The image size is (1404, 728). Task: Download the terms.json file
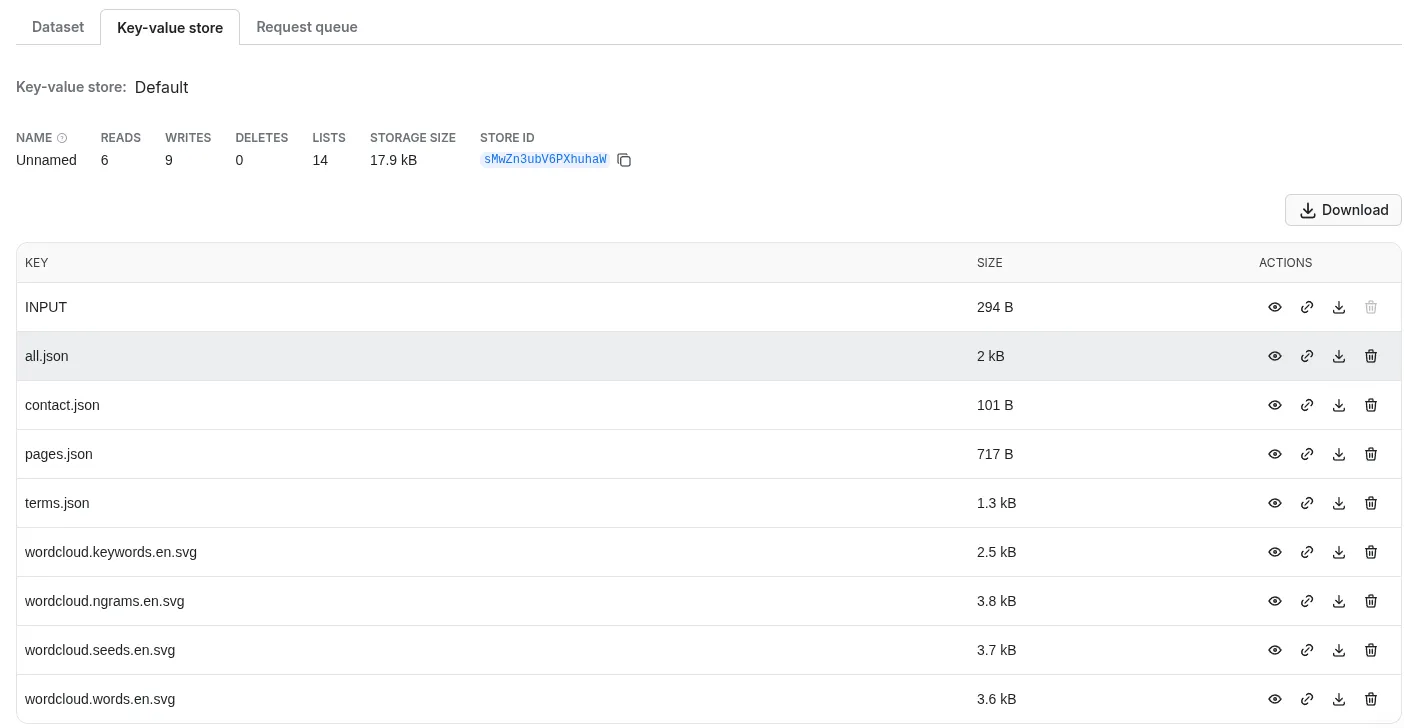(1338, 503)
